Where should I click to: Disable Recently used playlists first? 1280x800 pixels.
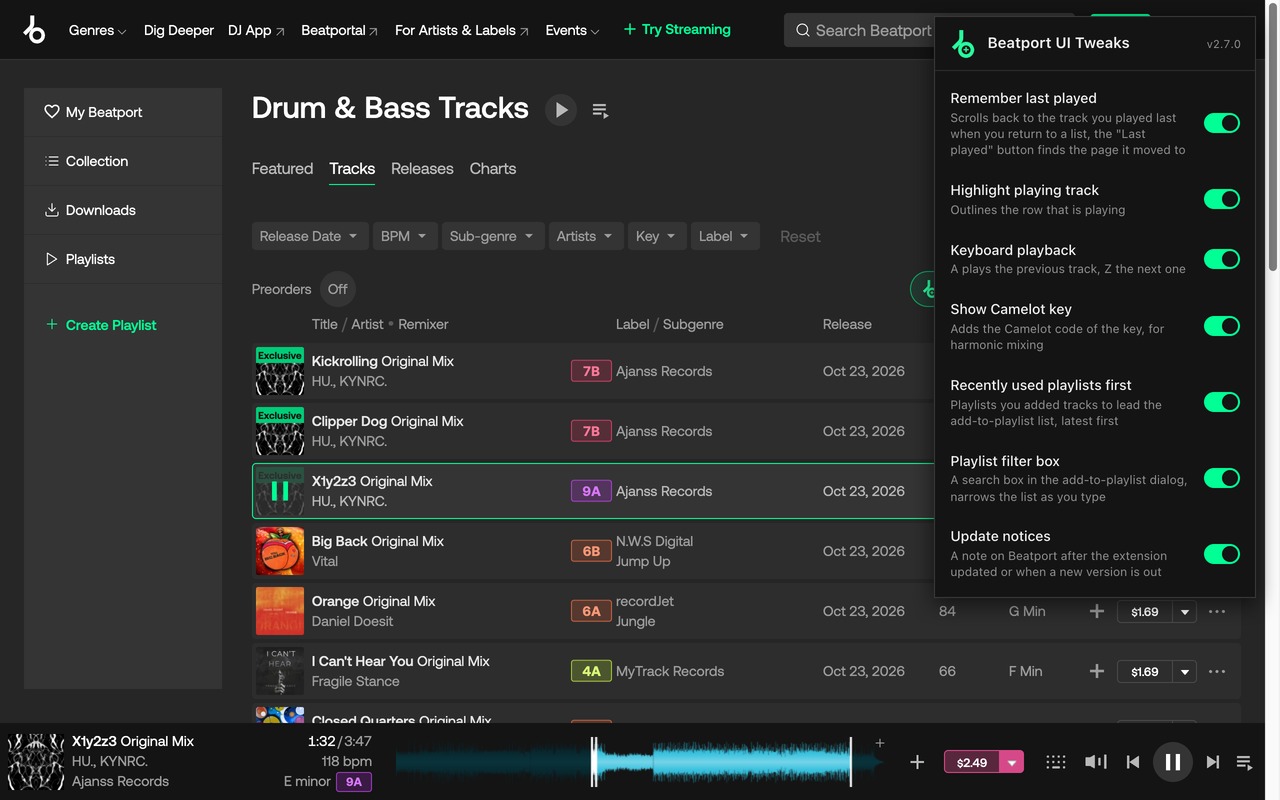tap(1222, 402)
